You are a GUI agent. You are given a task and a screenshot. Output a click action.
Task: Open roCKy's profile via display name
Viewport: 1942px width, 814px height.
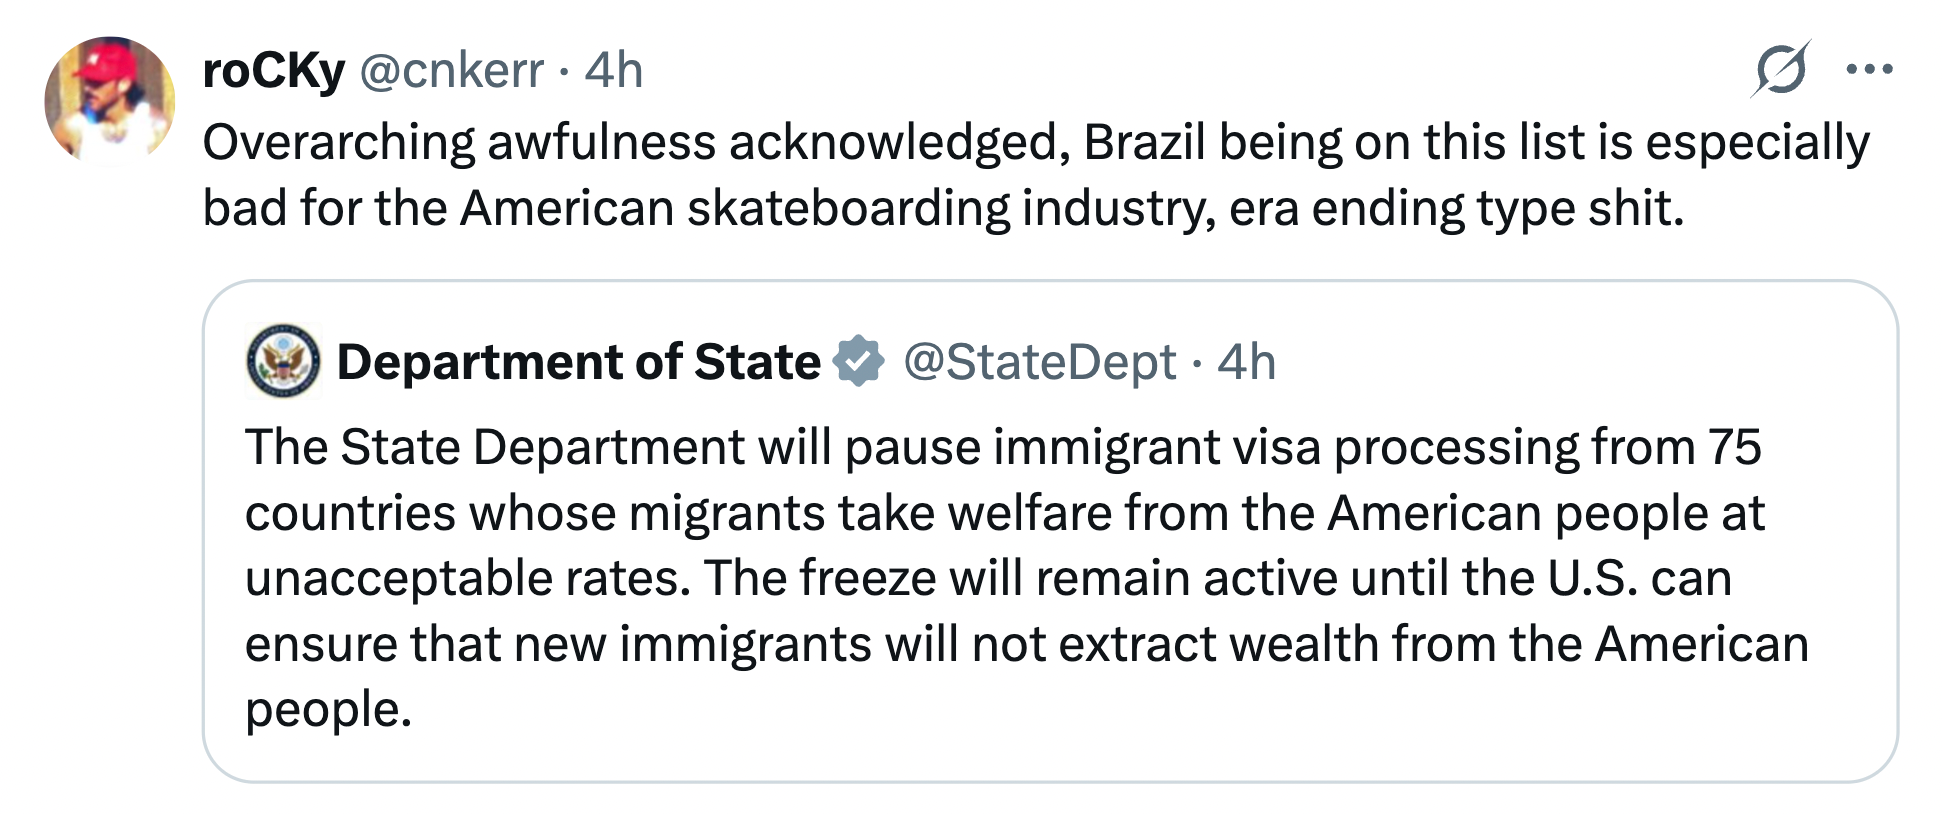[x=273, y=71]
